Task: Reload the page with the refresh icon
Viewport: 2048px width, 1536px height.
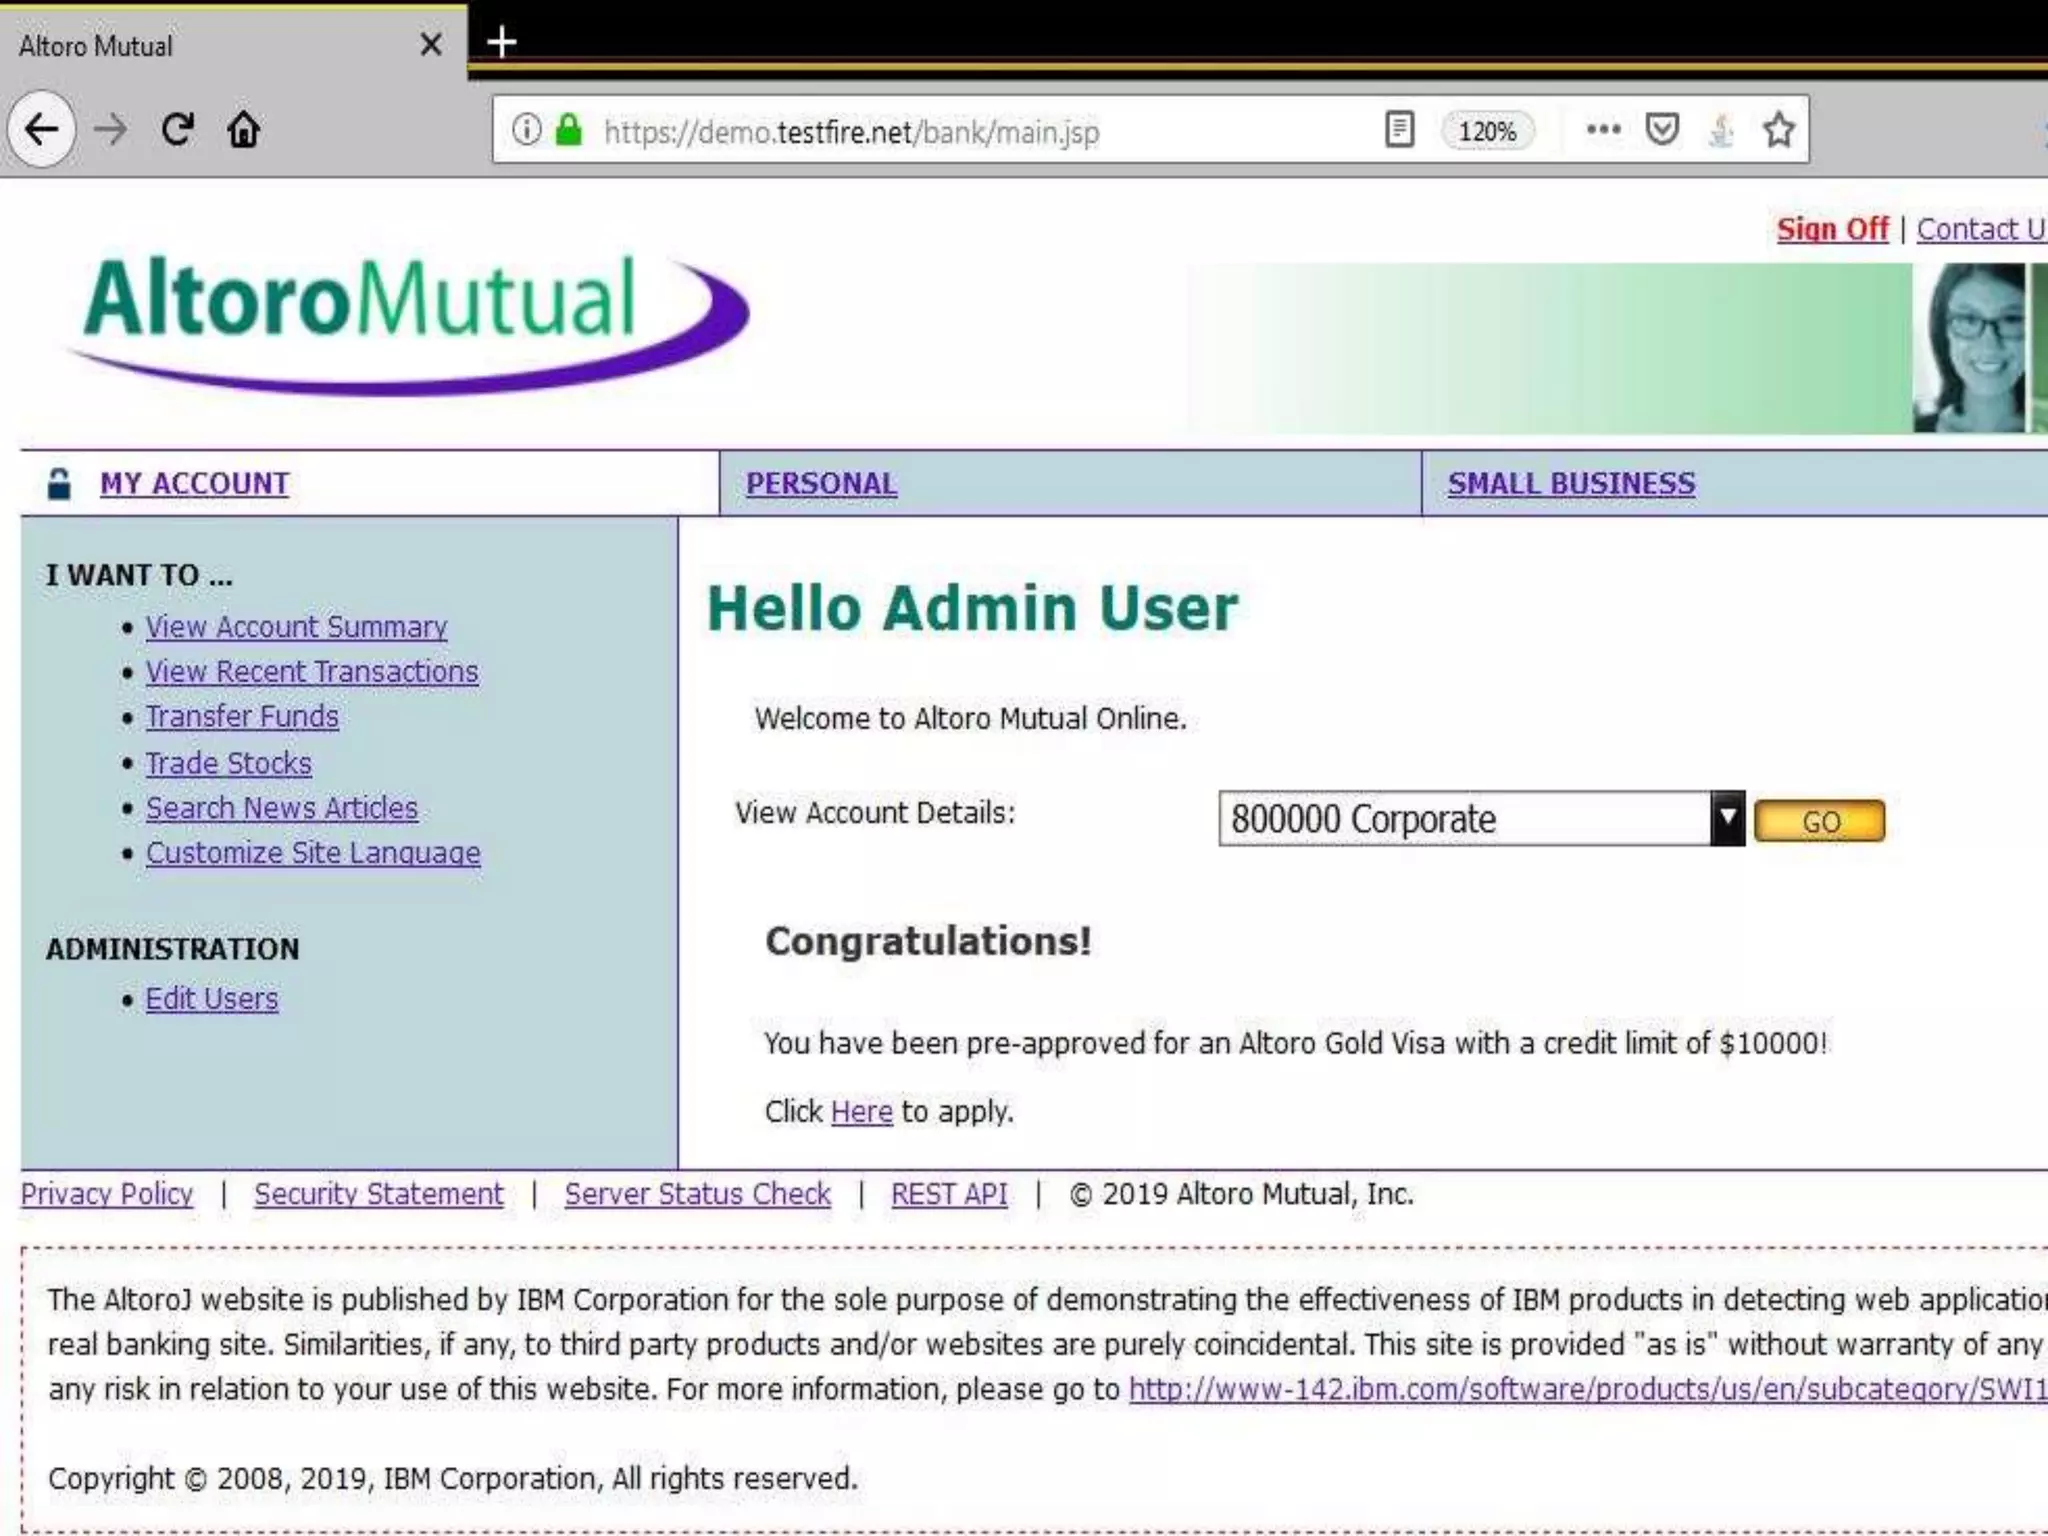Action: click(x=178, y=129)
